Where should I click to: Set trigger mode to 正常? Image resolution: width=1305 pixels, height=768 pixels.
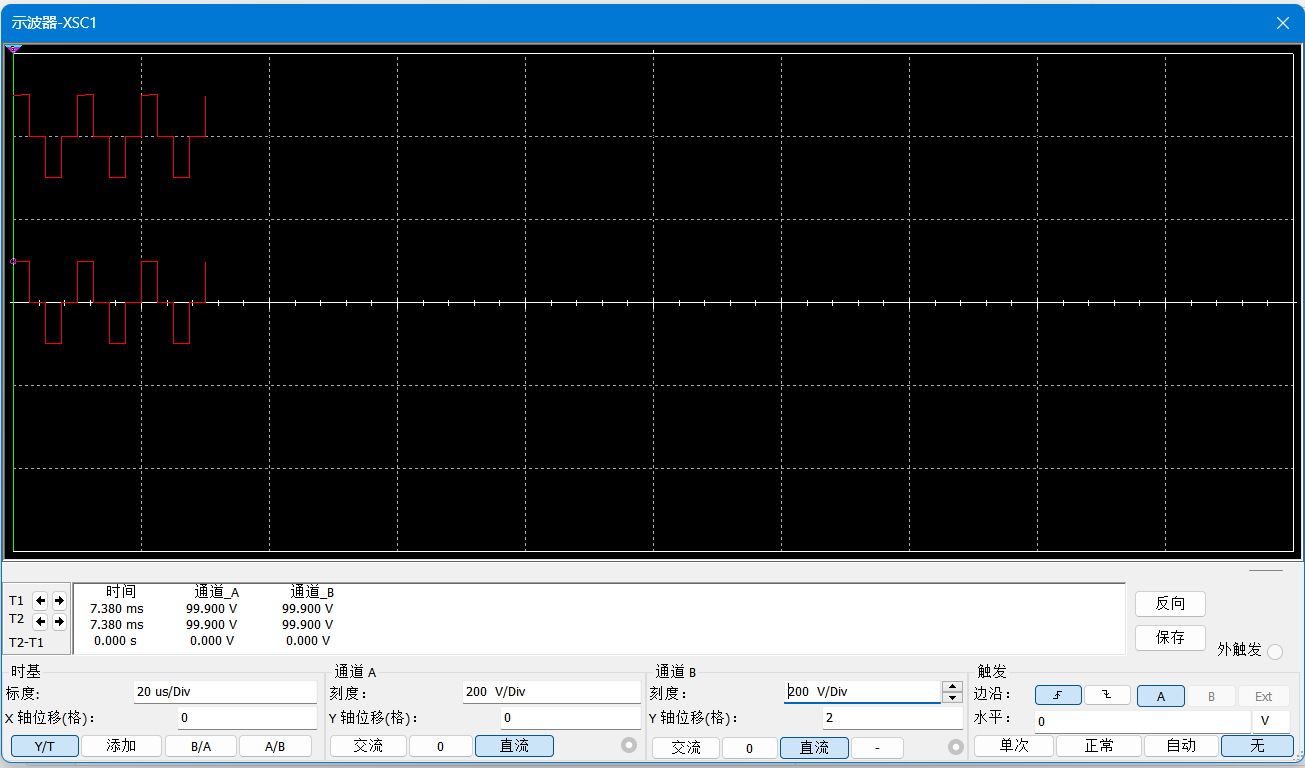1097,746
